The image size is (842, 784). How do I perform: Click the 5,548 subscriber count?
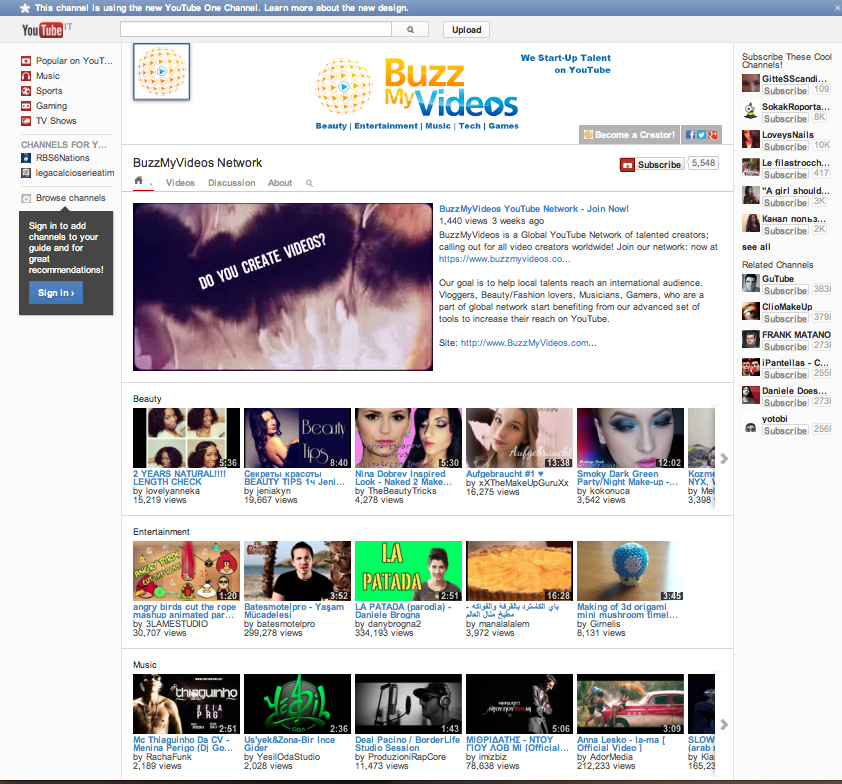(703, 163)
